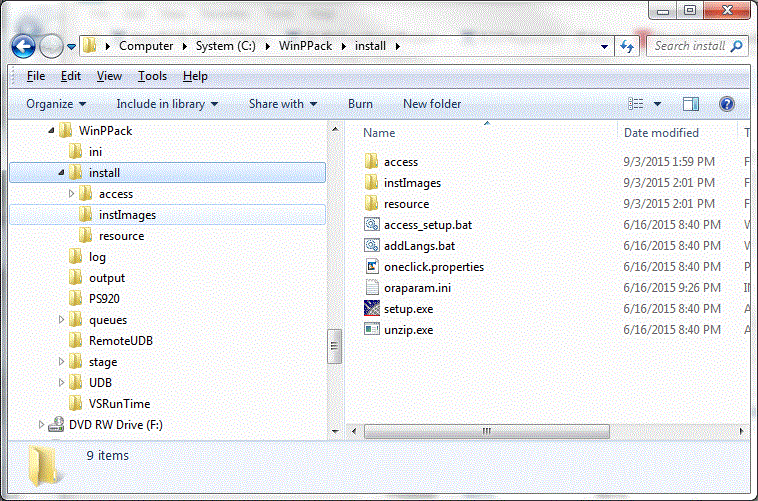Open the Help menu
Viewport: 758px width, 501px height.
pyautogui.click(x=195, y=76)
